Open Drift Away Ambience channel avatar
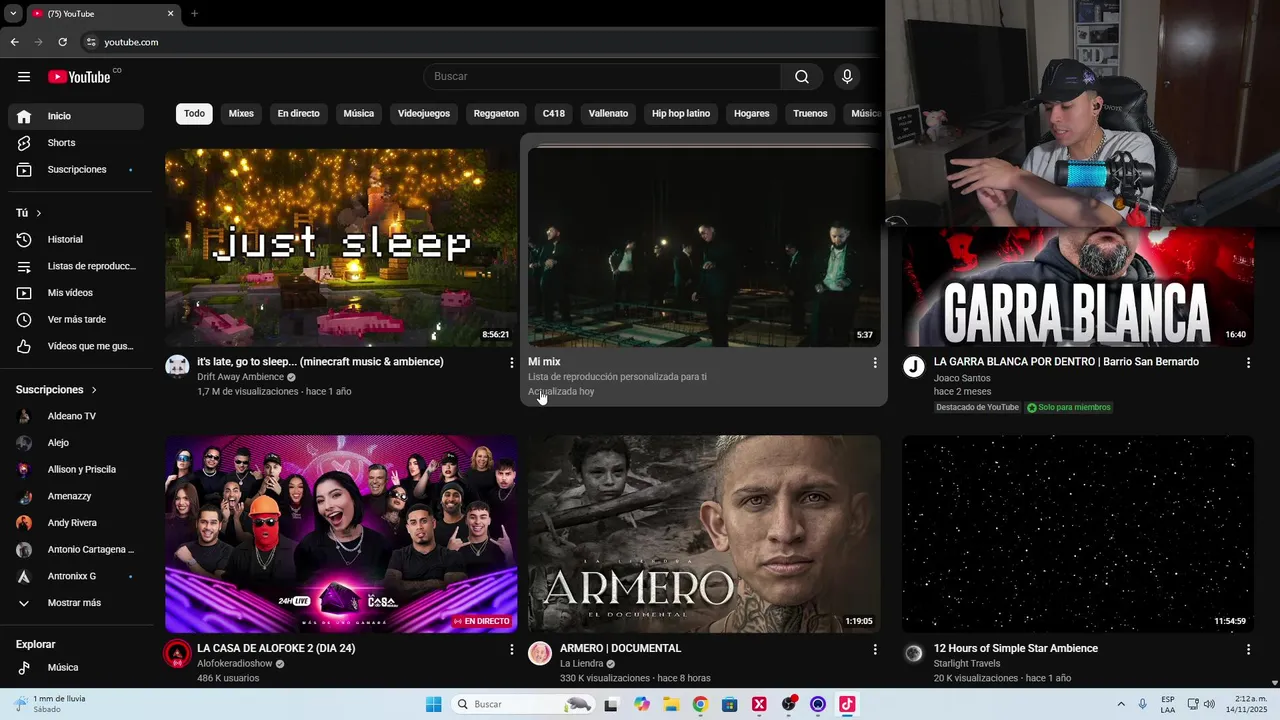 [177, 366]
